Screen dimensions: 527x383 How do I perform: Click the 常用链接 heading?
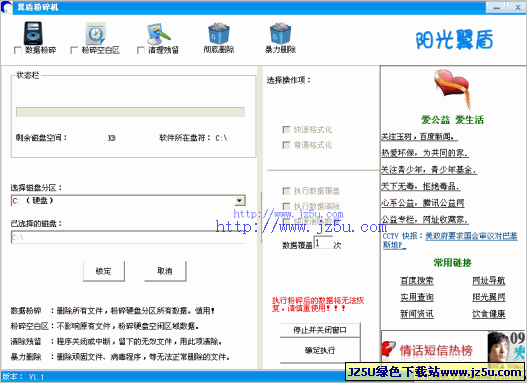pyautogui.click(x=452, y=263)
